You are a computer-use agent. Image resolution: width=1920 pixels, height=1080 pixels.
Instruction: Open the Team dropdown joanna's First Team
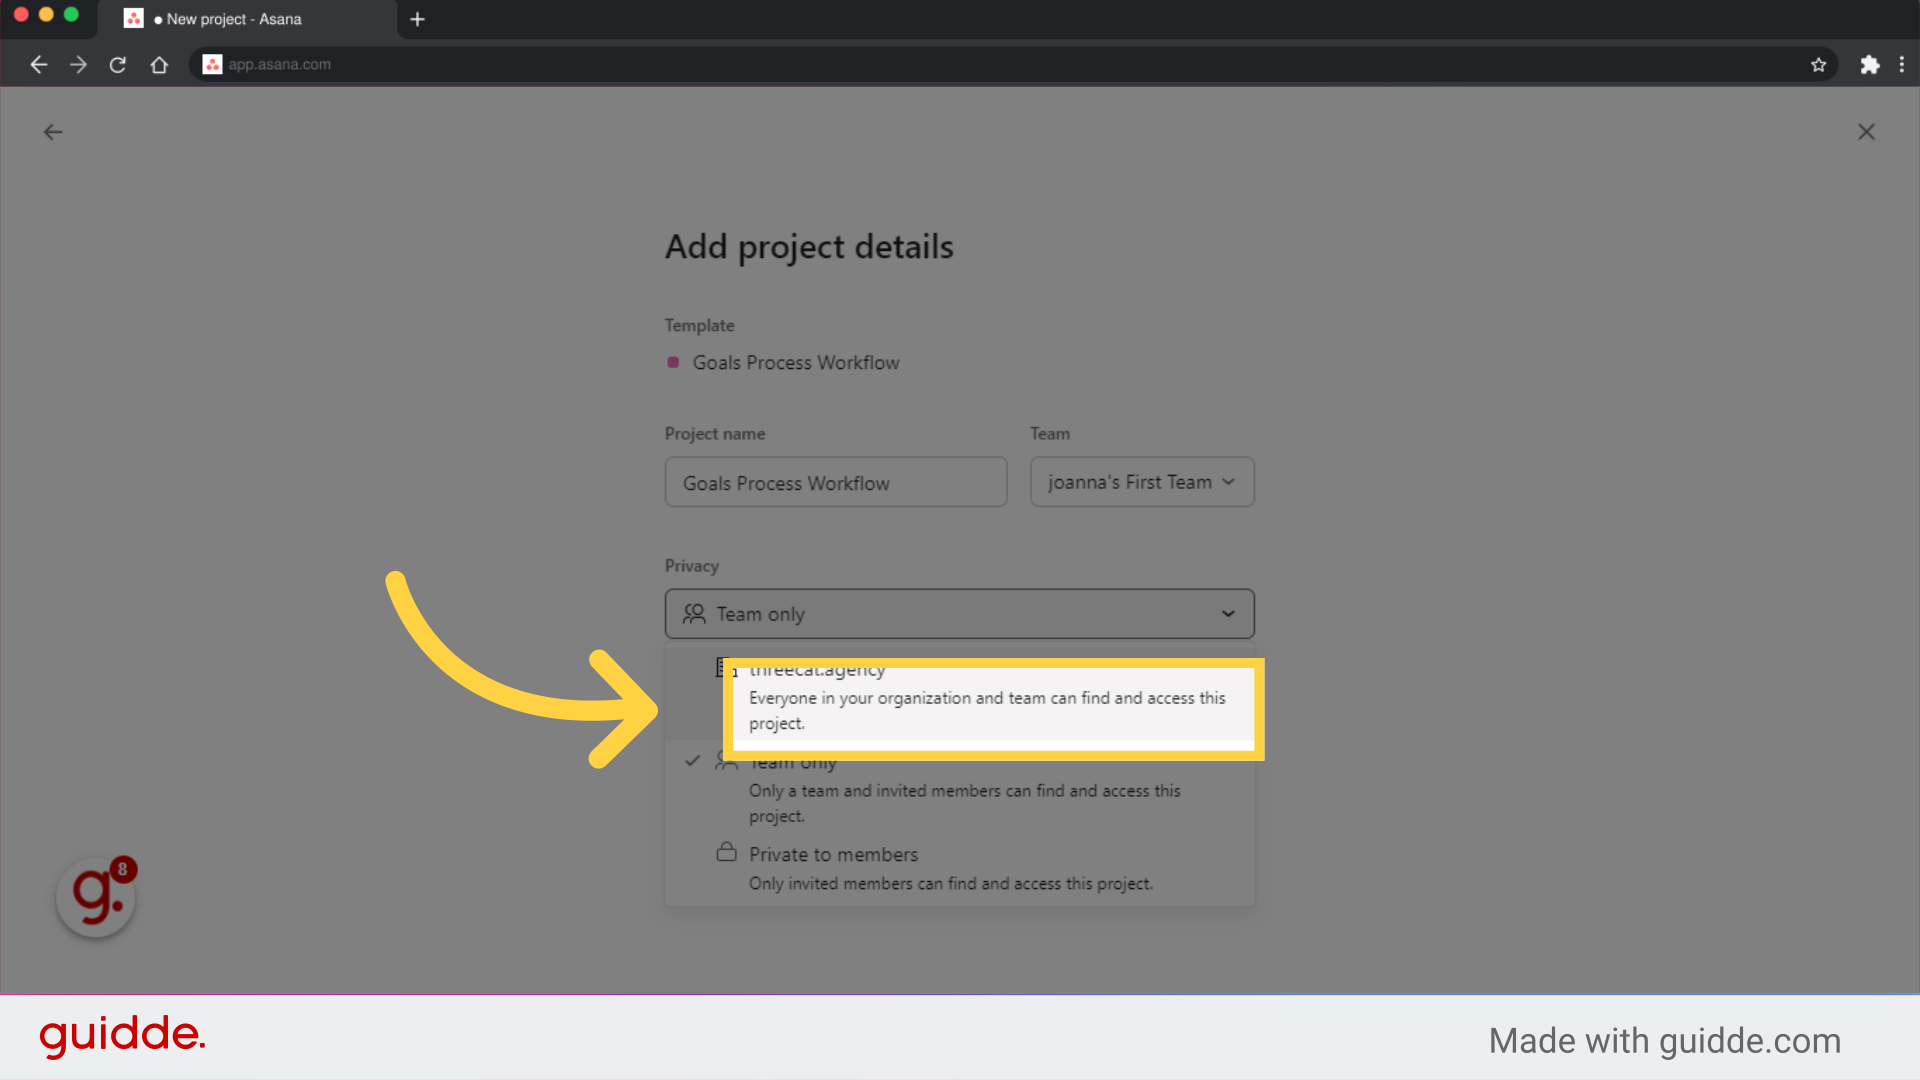(1142, 483)
